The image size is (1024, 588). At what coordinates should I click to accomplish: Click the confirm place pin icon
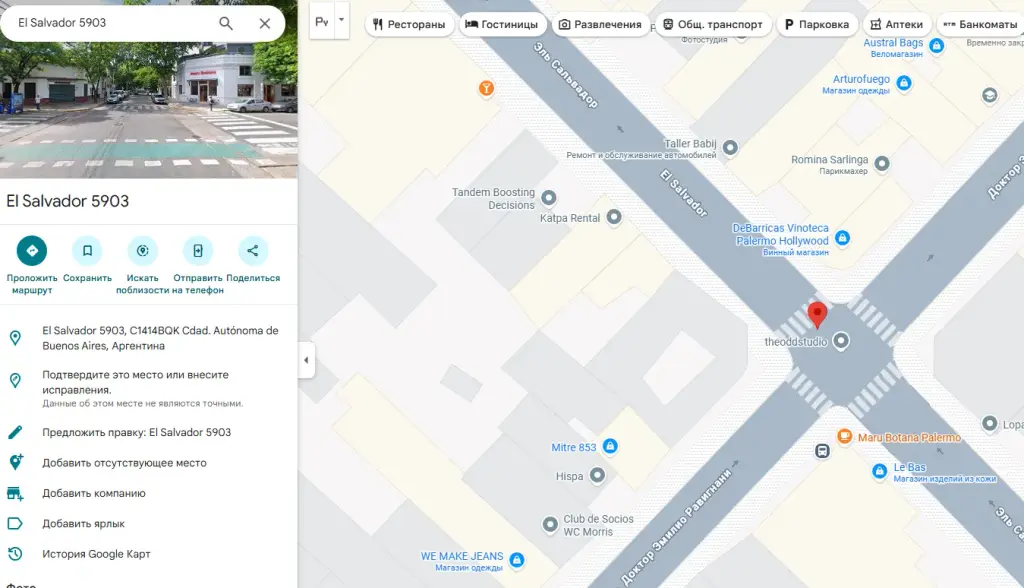coord(15,380)
